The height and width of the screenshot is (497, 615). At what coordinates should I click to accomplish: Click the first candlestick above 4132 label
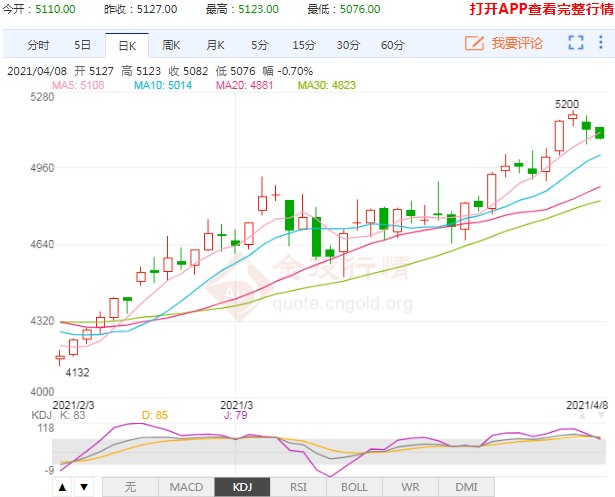click(60, 358)
